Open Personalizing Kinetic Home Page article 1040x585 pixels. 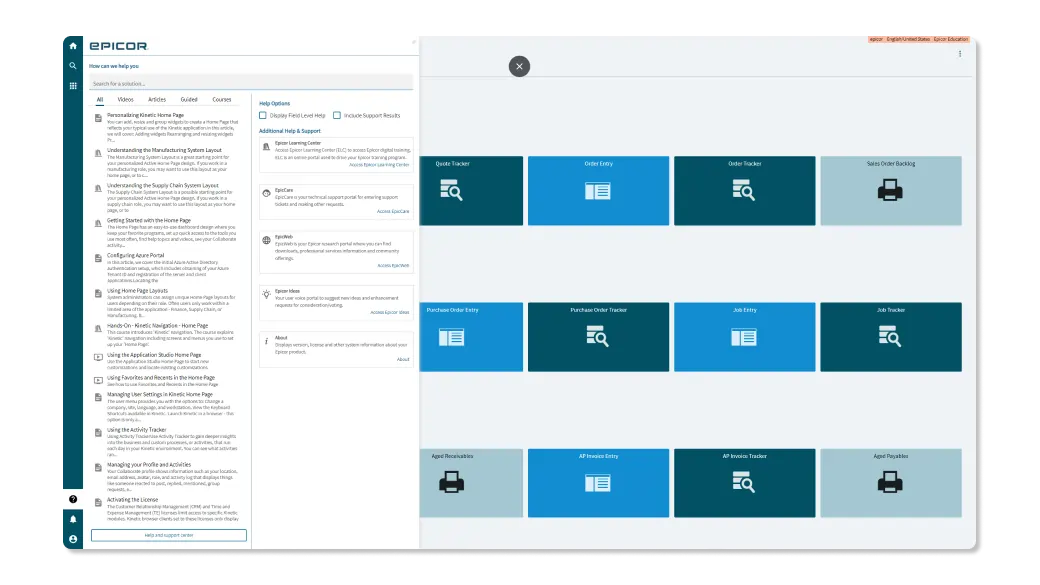tap(145, 115)
